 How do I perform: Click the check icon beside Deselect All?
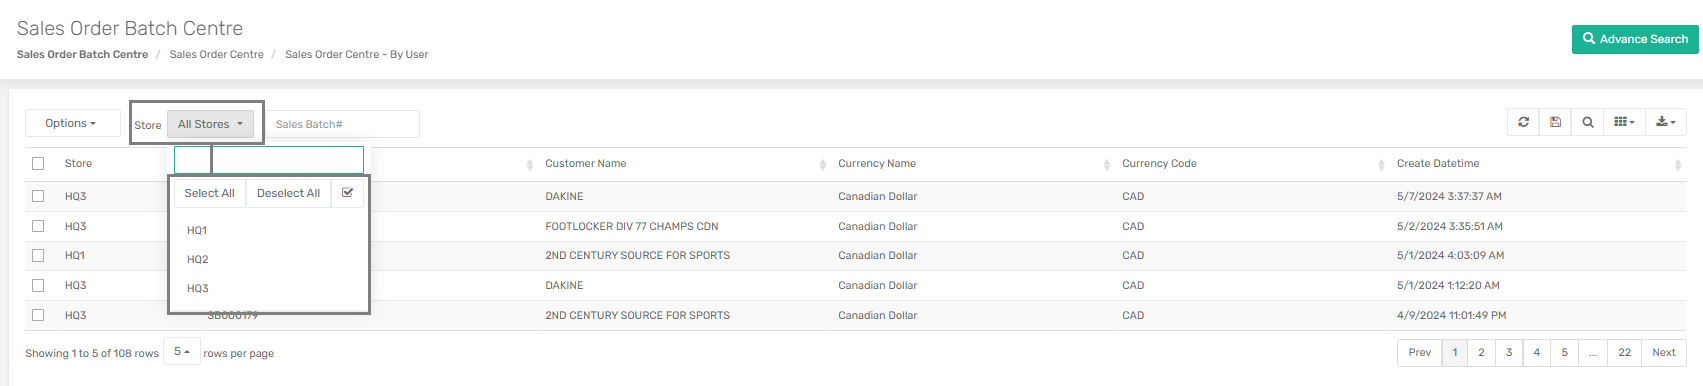pos(347,193)
